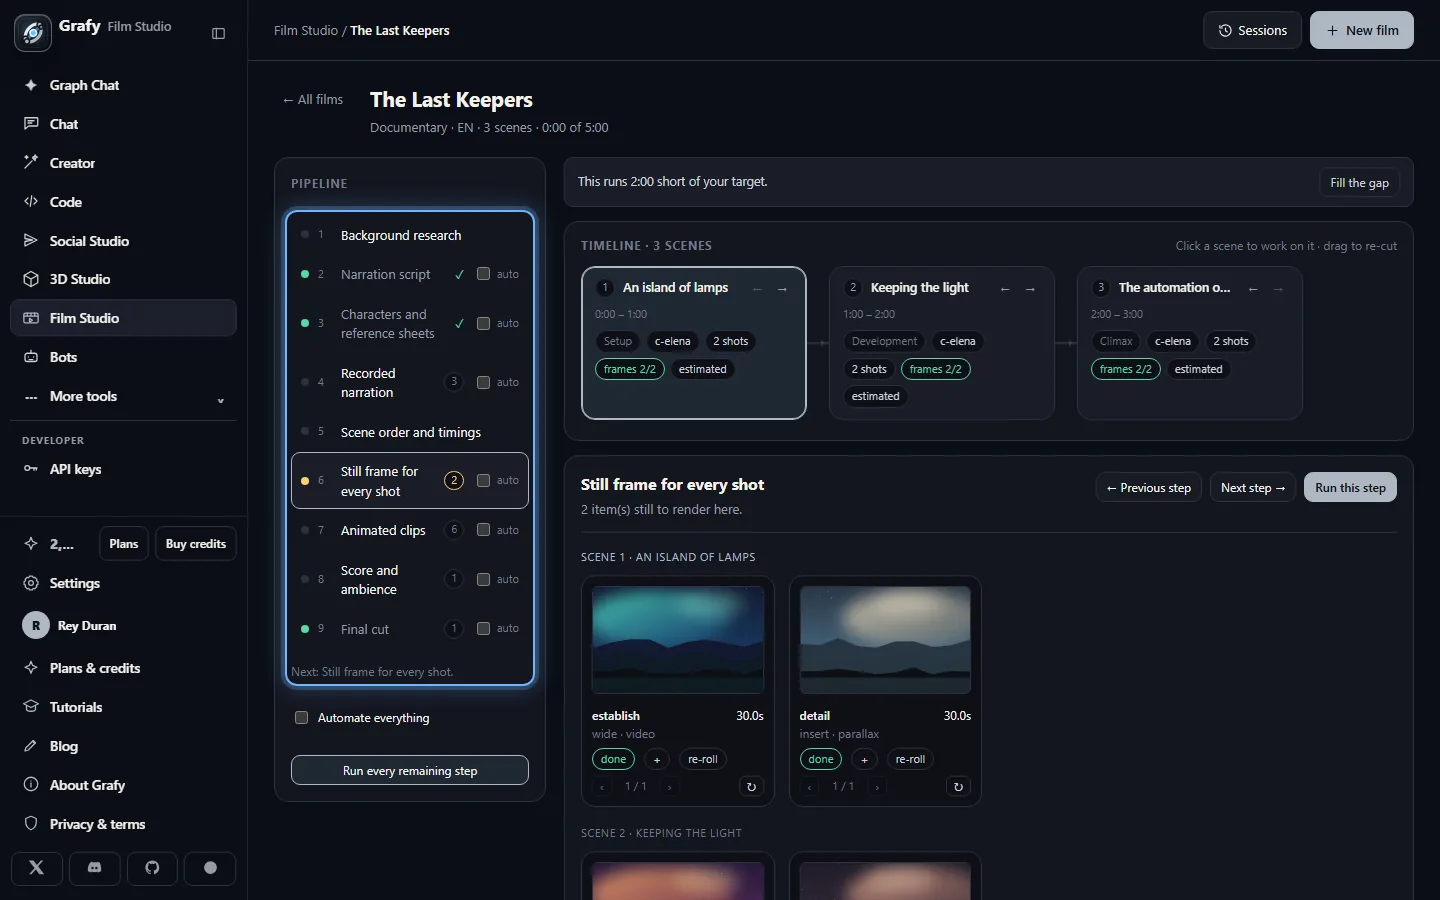
Task: Enable auto for Recorded narration
Action: click(x=484, y=382)
